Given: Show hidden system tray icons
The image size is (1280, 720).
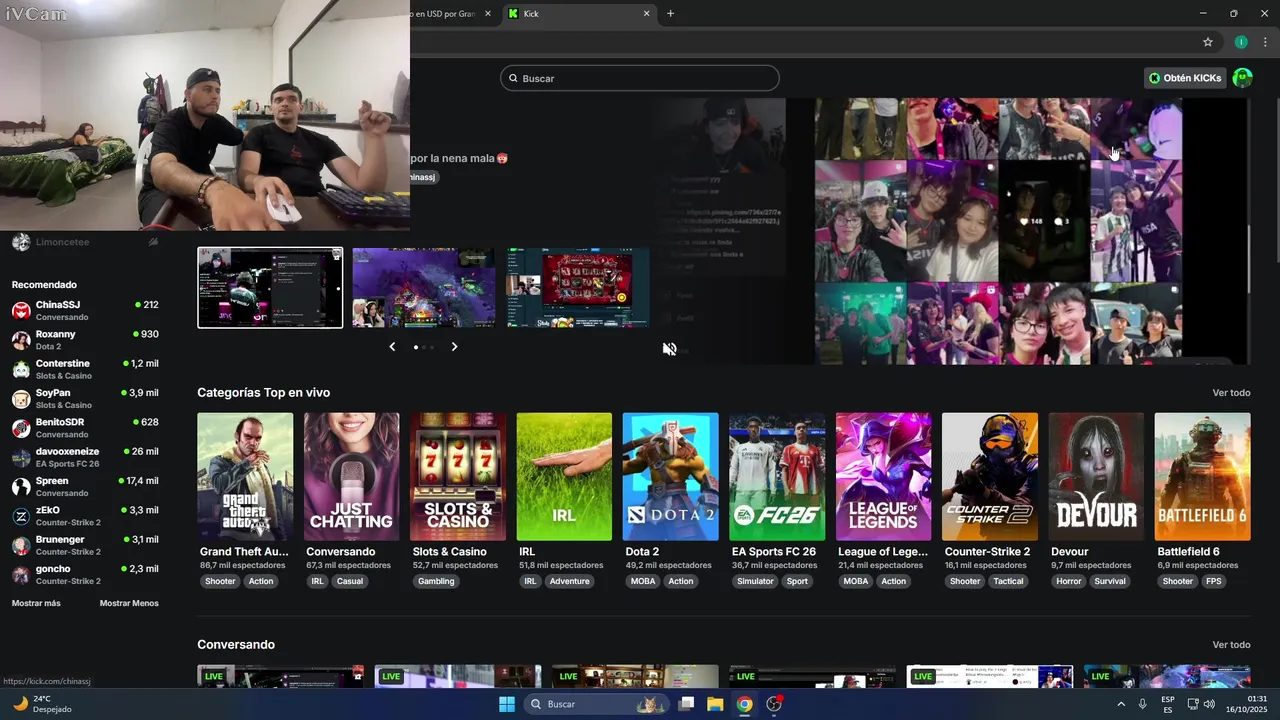Looking at the screenshot, I should (x=1121, y=704).
